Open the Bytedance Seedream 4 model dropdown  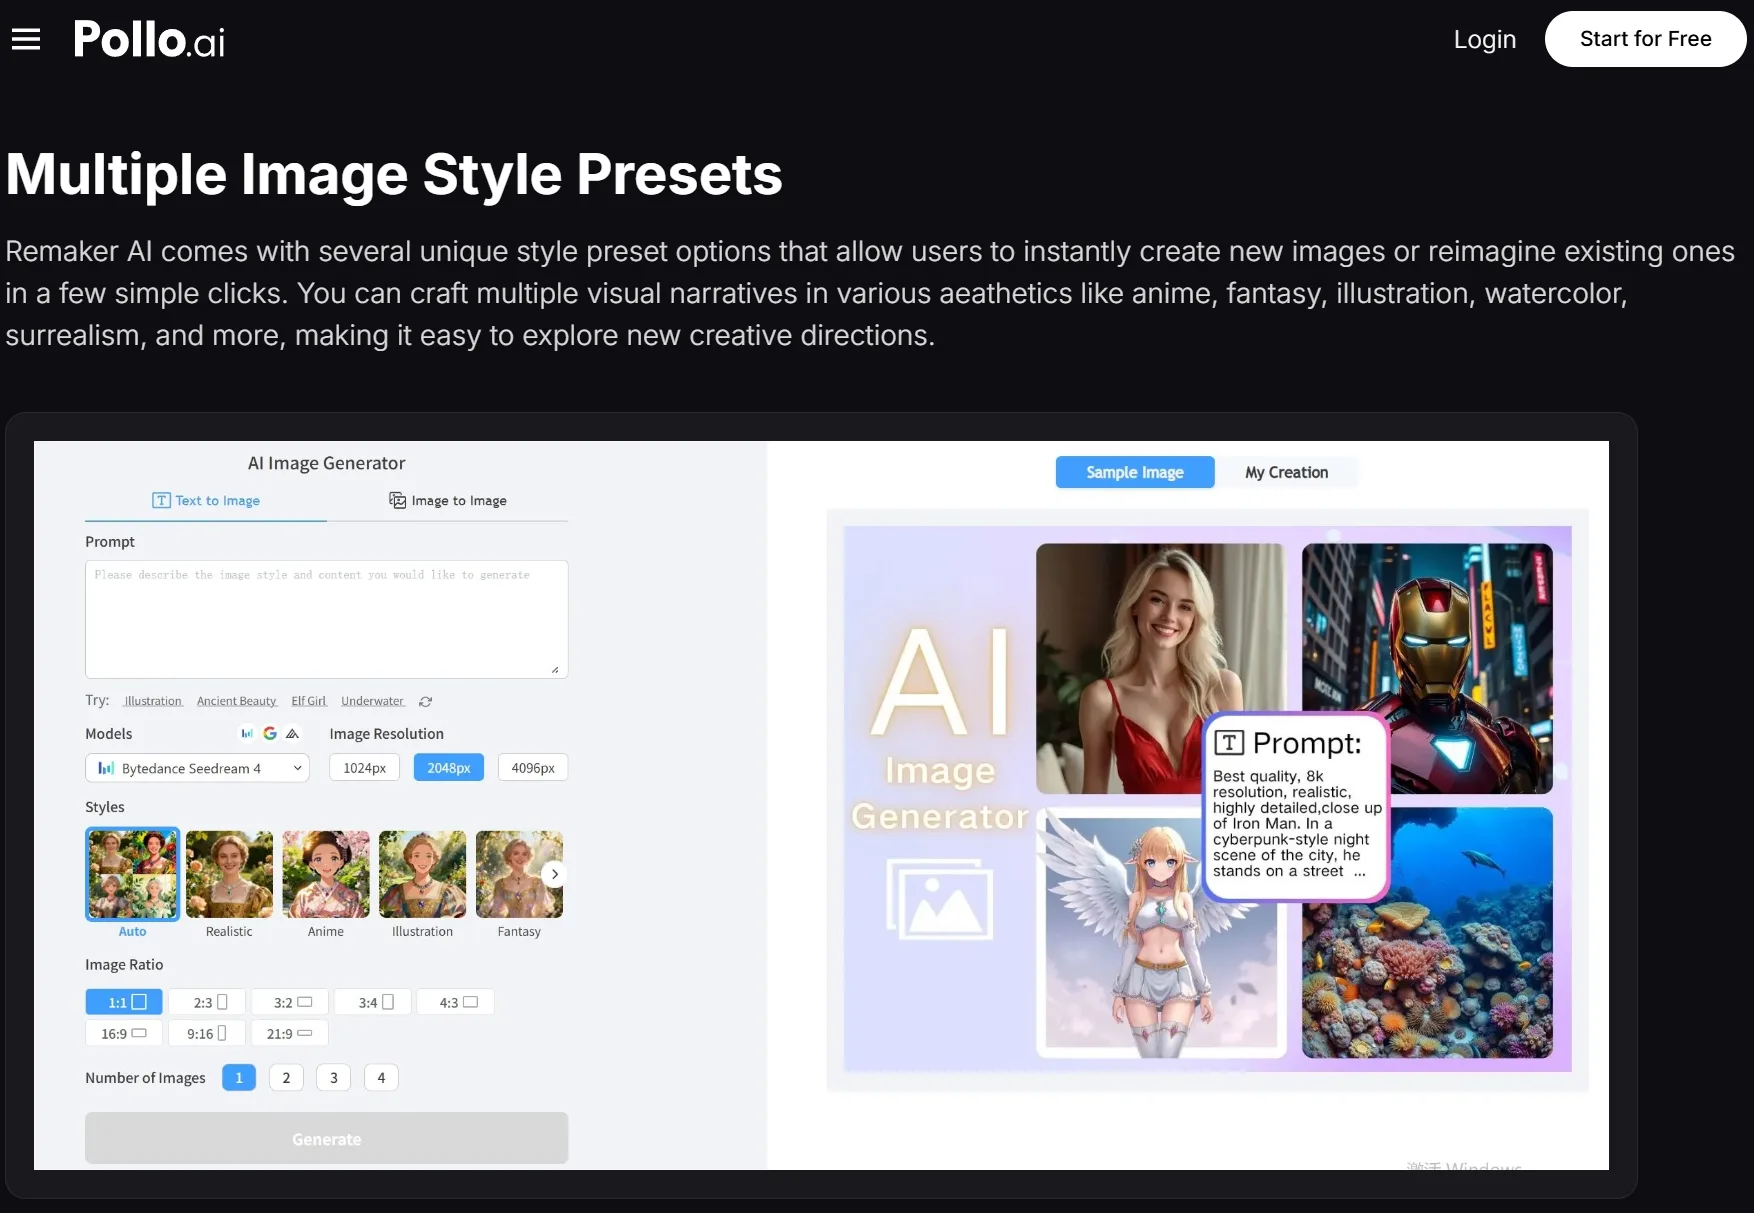(197, 768)
